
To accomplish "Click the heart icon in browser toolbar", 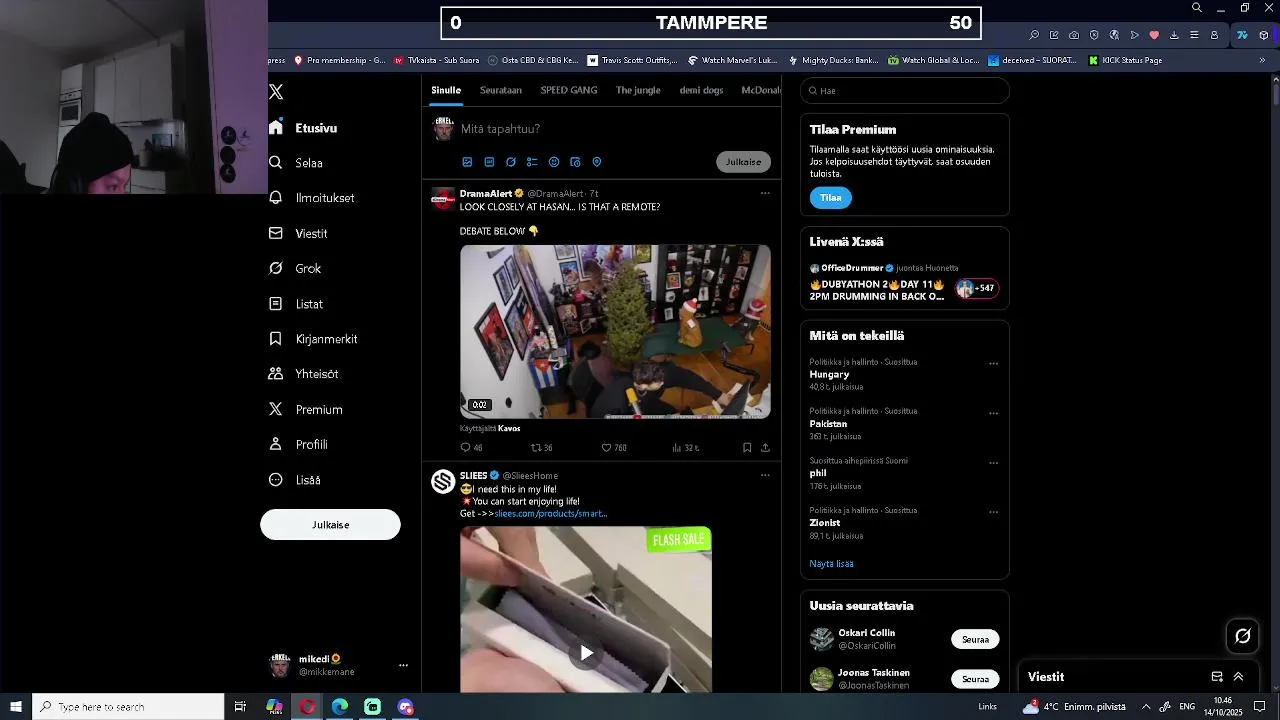I will click(x=1154, y=35).
